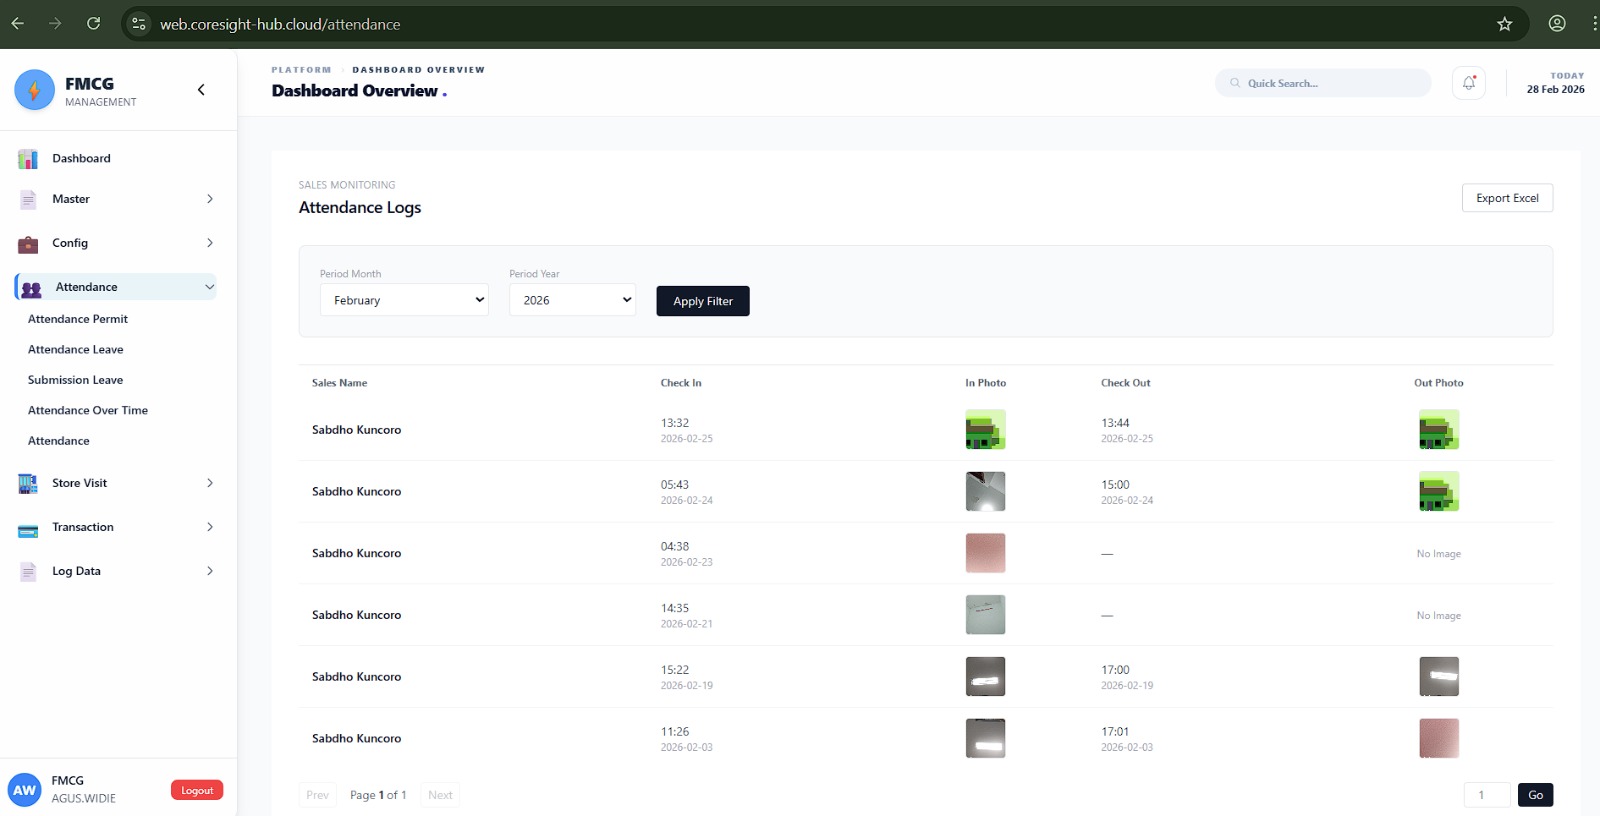Select Submission Leave in the sidebar
1600x816 pixels.
(75, 380)
